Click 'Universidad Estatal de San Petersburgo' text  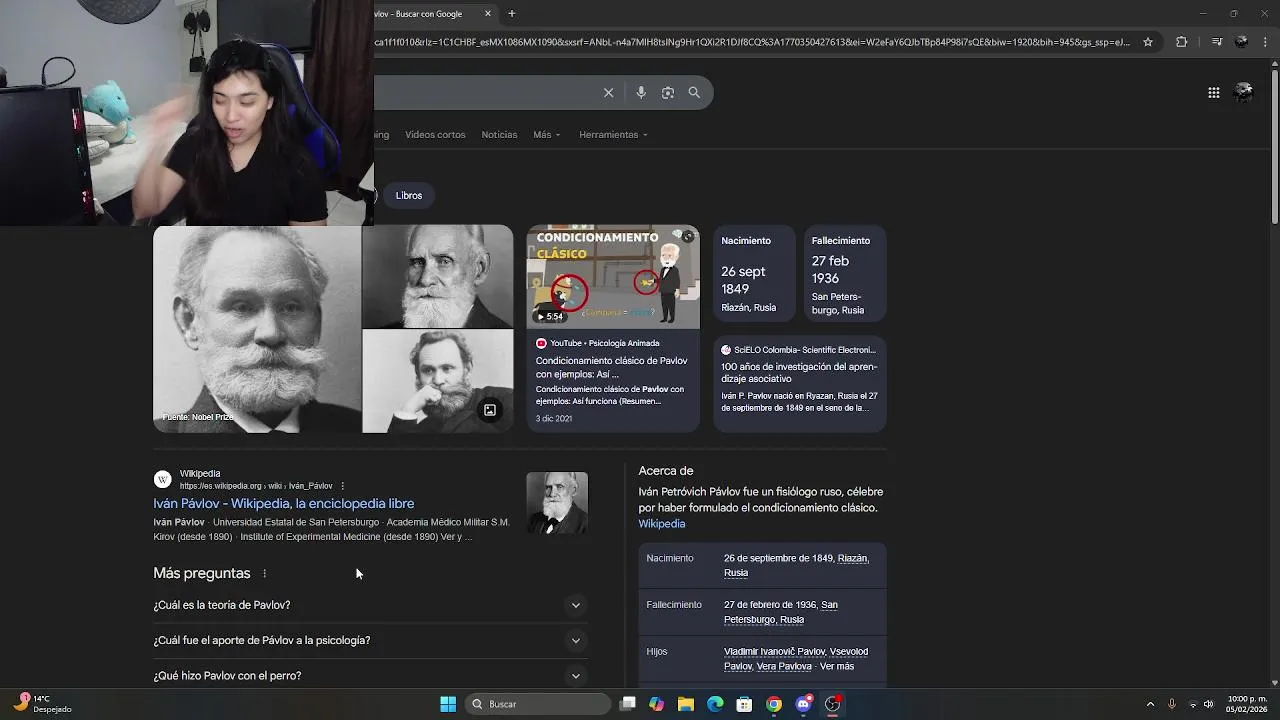coord(296,522)
